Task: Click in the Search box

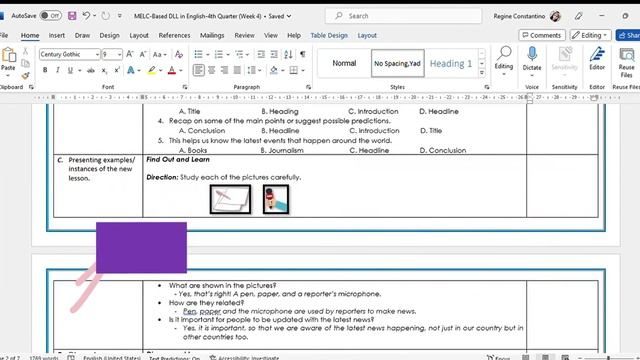Action: 403,16
